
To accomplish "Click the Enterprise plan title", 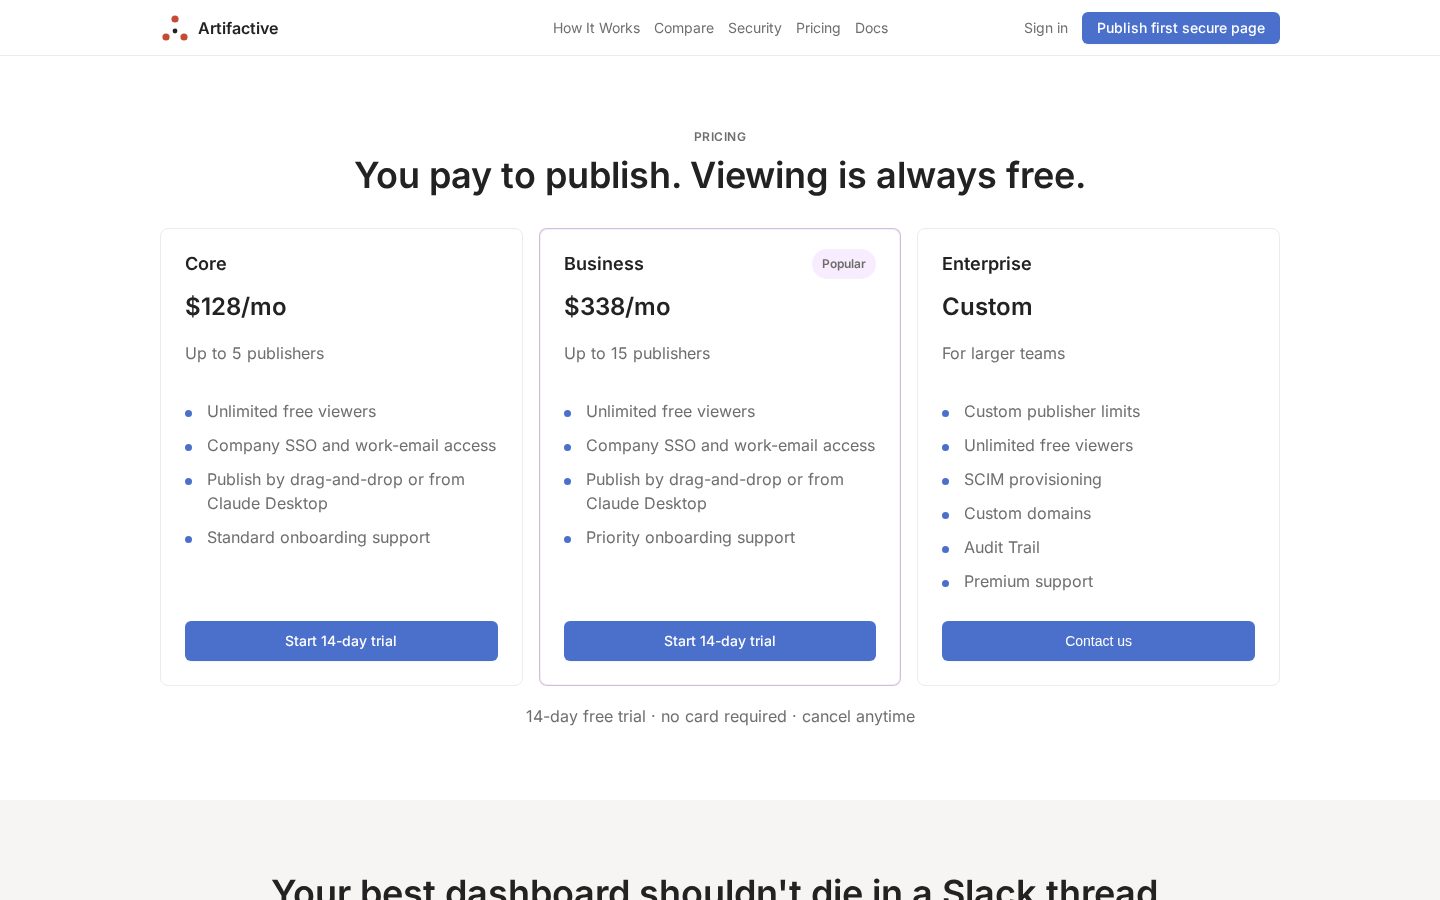I will 987,264.
